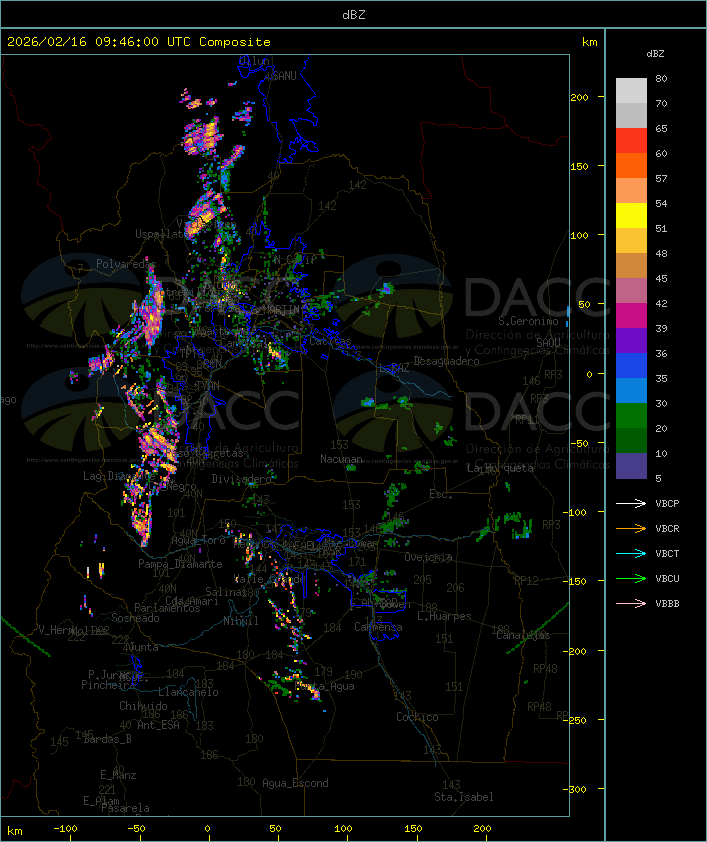Click the -100 tick on the horizontal axis
The height and width of the screenshot is (842, 707).
[x=65, y=829]
